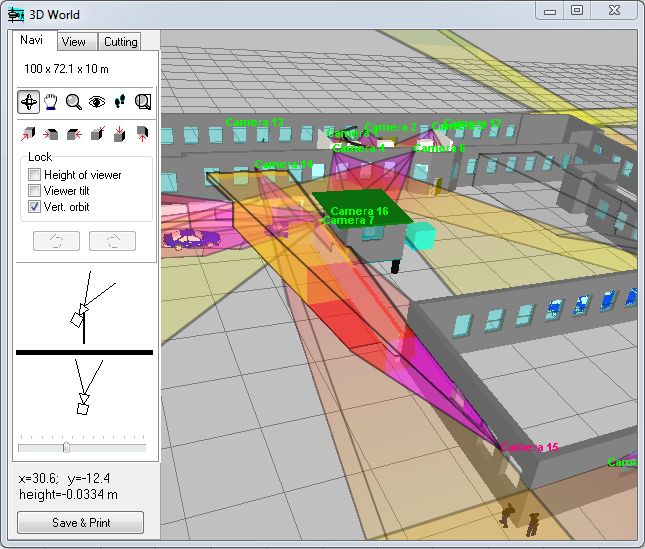Activate the hand pan tool
The height and width of the screenshot is (549, 645).
click(51, 101)
